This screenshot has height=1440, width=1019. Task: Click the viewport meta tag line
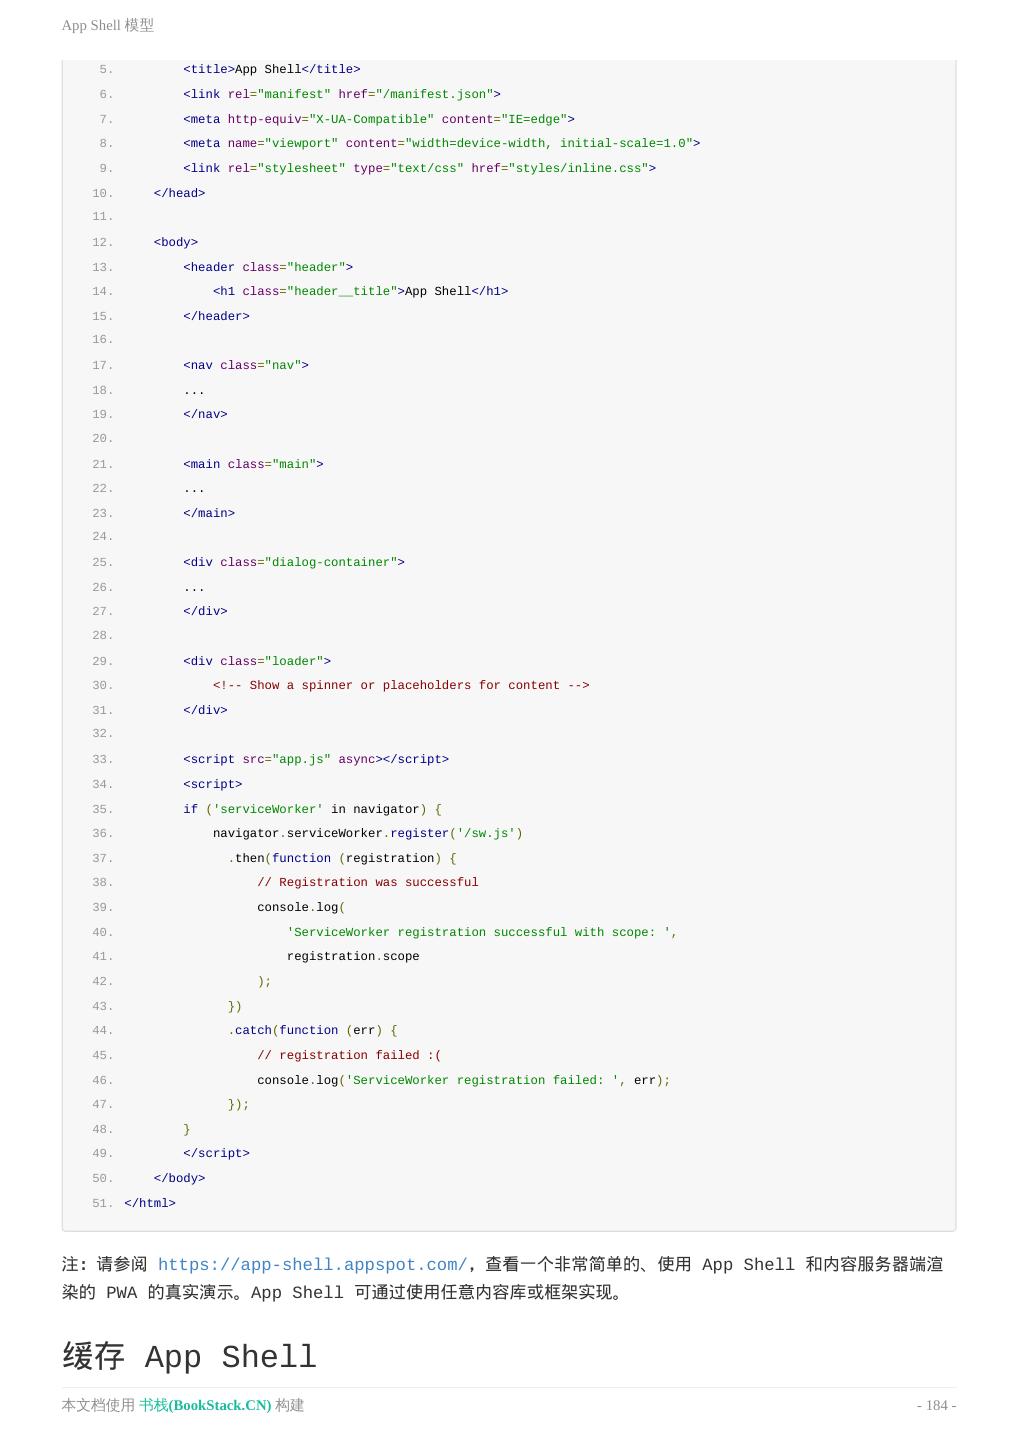tap(441, 143)
